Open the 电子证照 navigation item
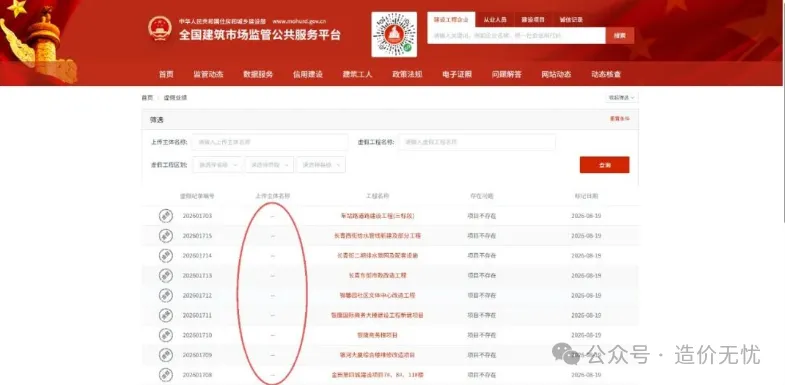785x385 pixels. [x=457, y=75]
